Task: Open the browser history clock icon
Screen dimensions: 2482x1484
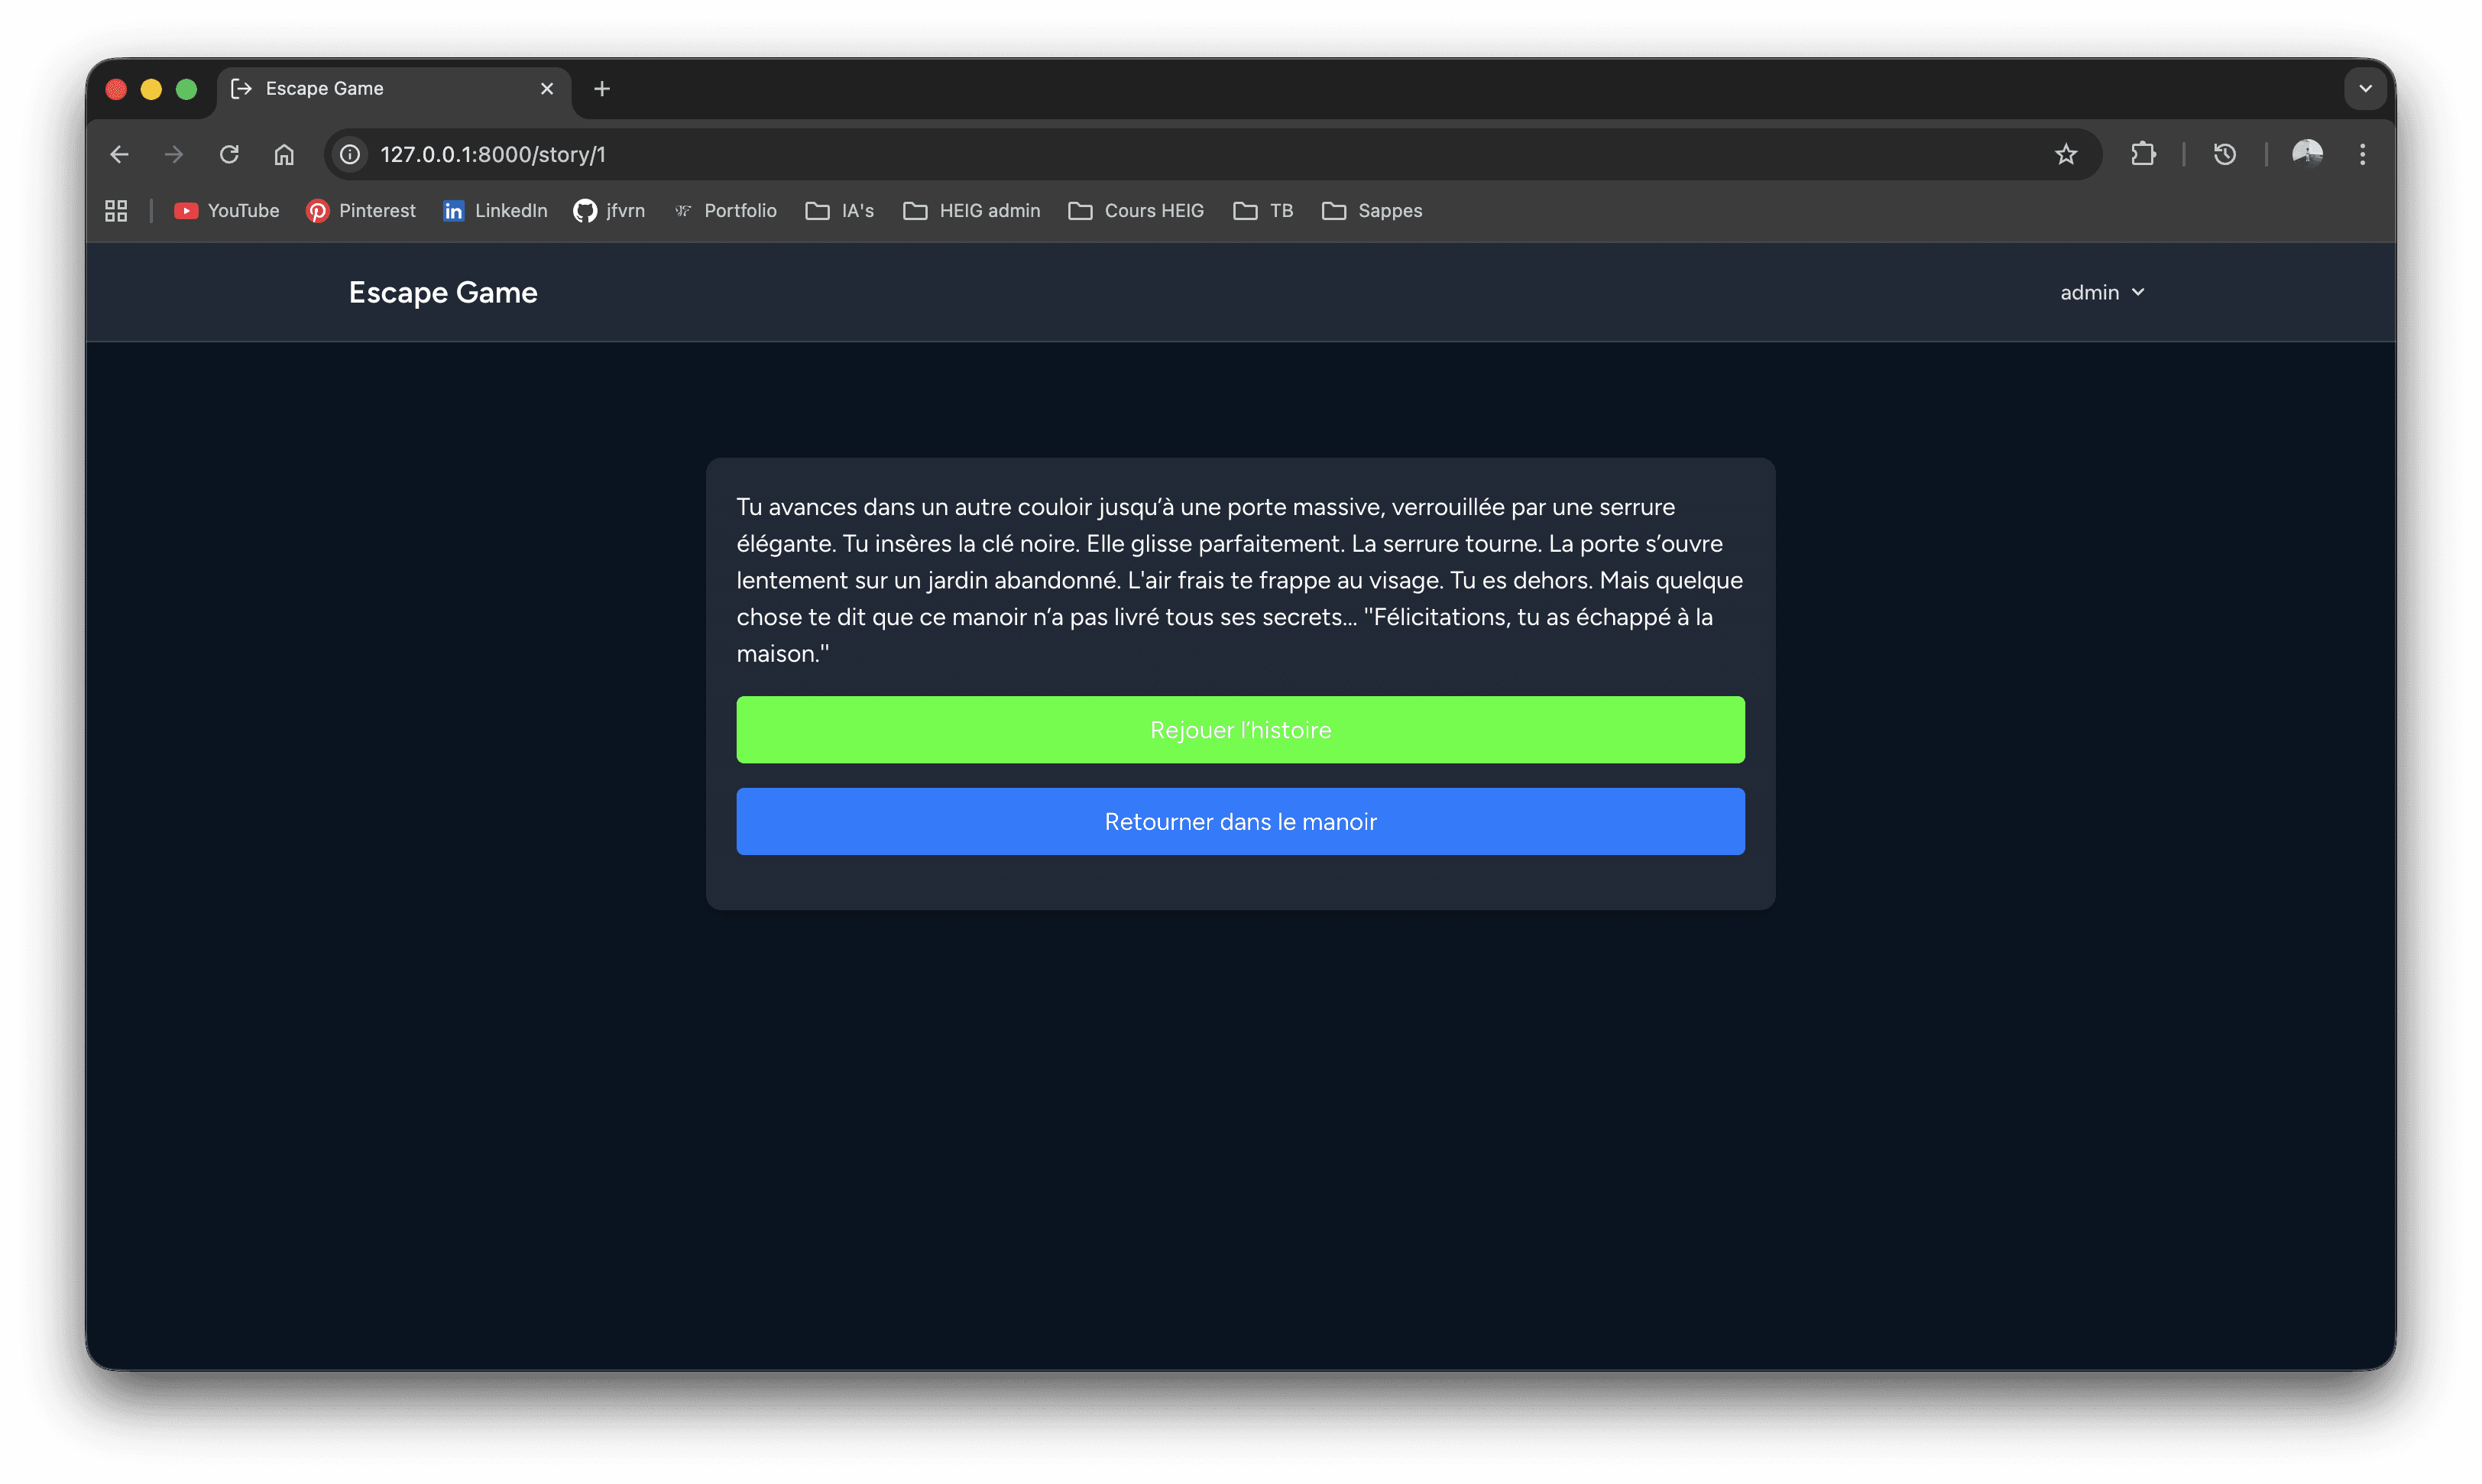Action: tap(2225, 154)
